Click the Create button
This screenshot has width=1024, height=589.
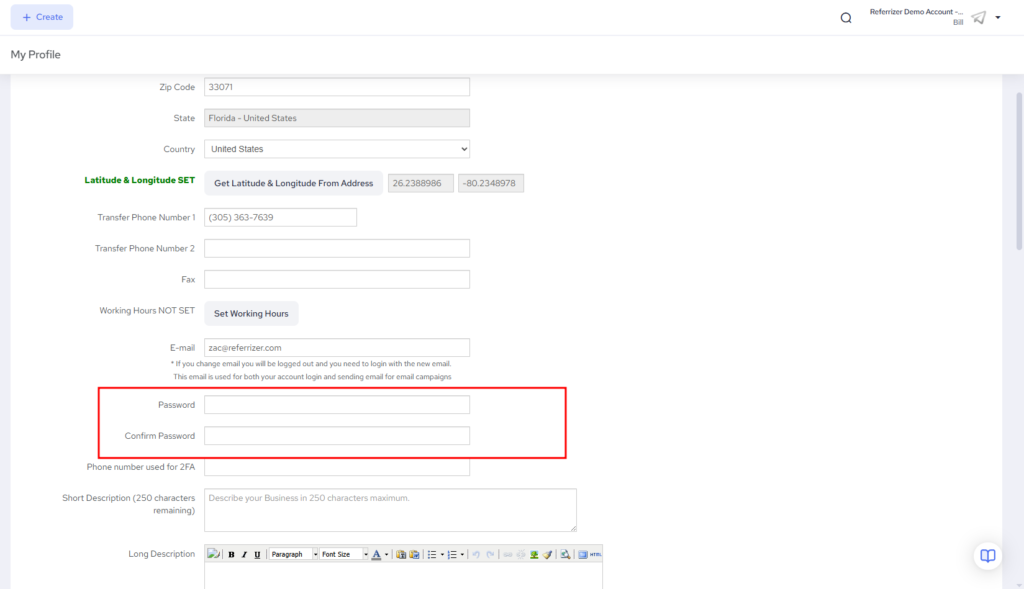pyautogui.click(x=42, y=17)
